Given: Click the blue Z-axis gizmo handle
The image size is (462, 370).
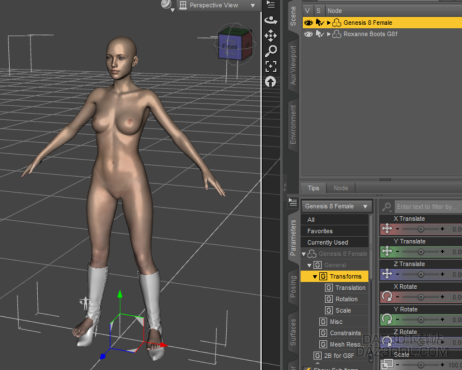Looking at the screenshot, I should [103, 357].
